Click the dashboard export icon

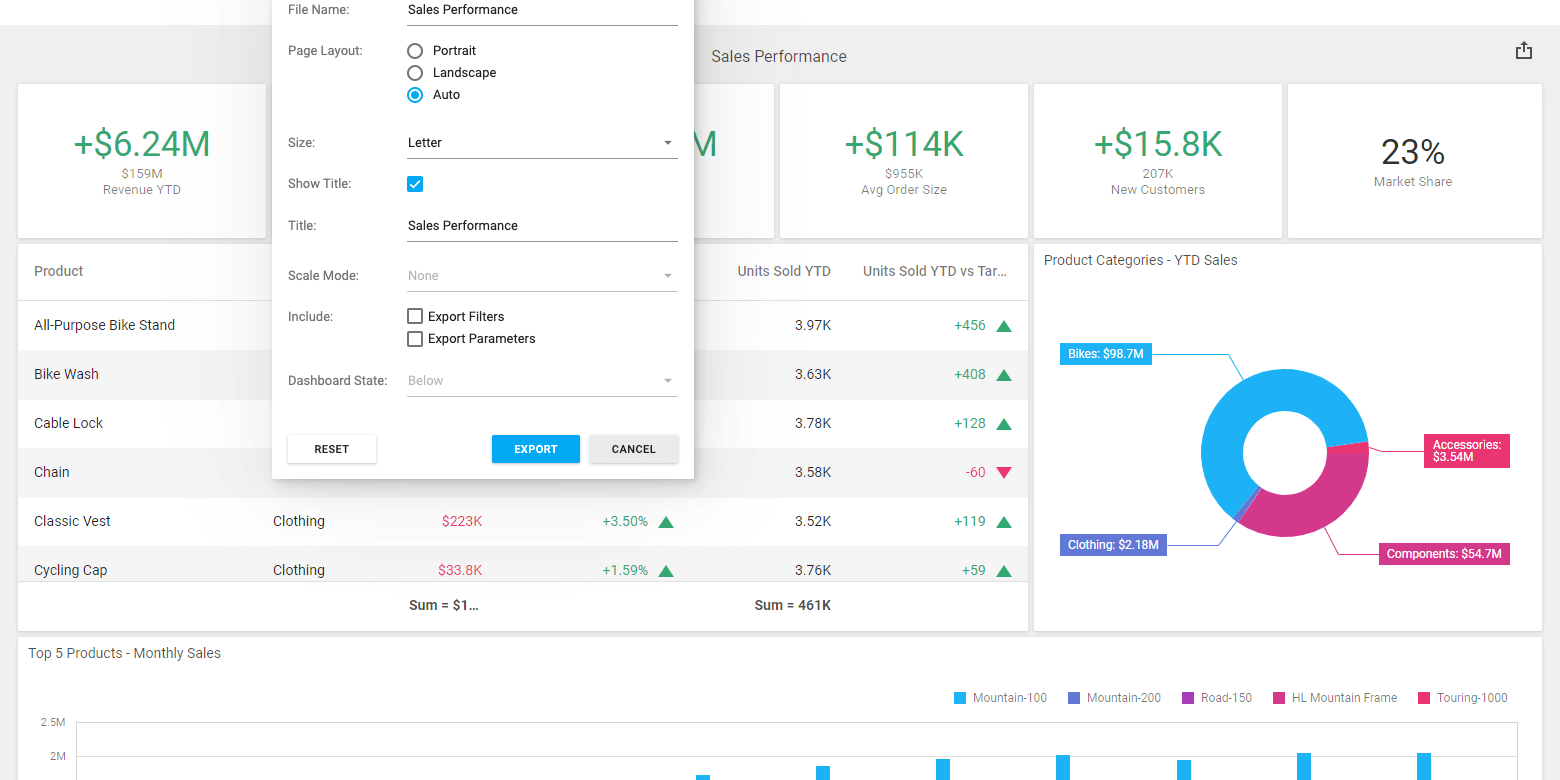tap(1523, 51)
